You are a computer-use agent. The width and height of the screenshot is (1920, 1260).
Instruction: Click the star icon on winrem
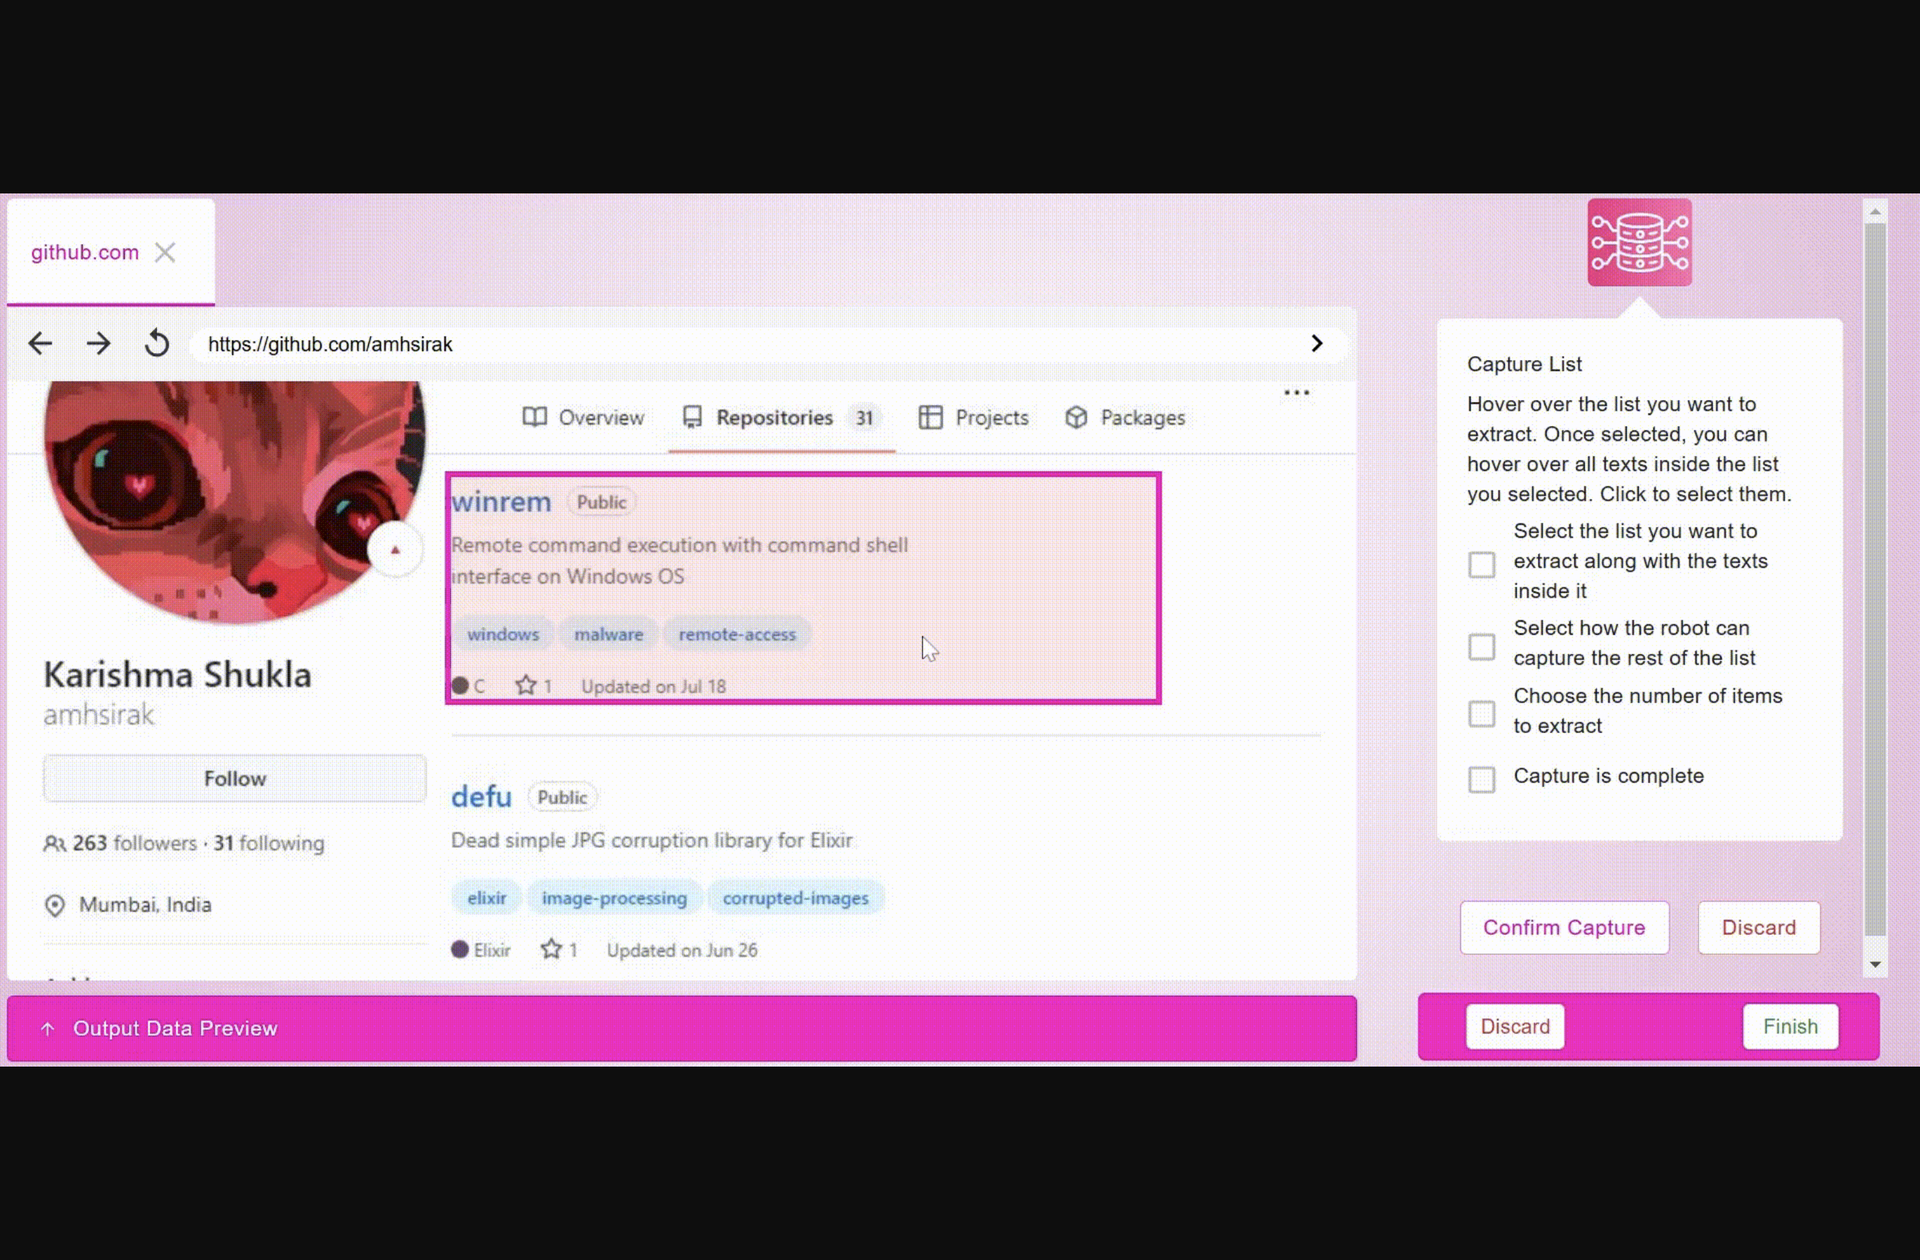[526, 686]
